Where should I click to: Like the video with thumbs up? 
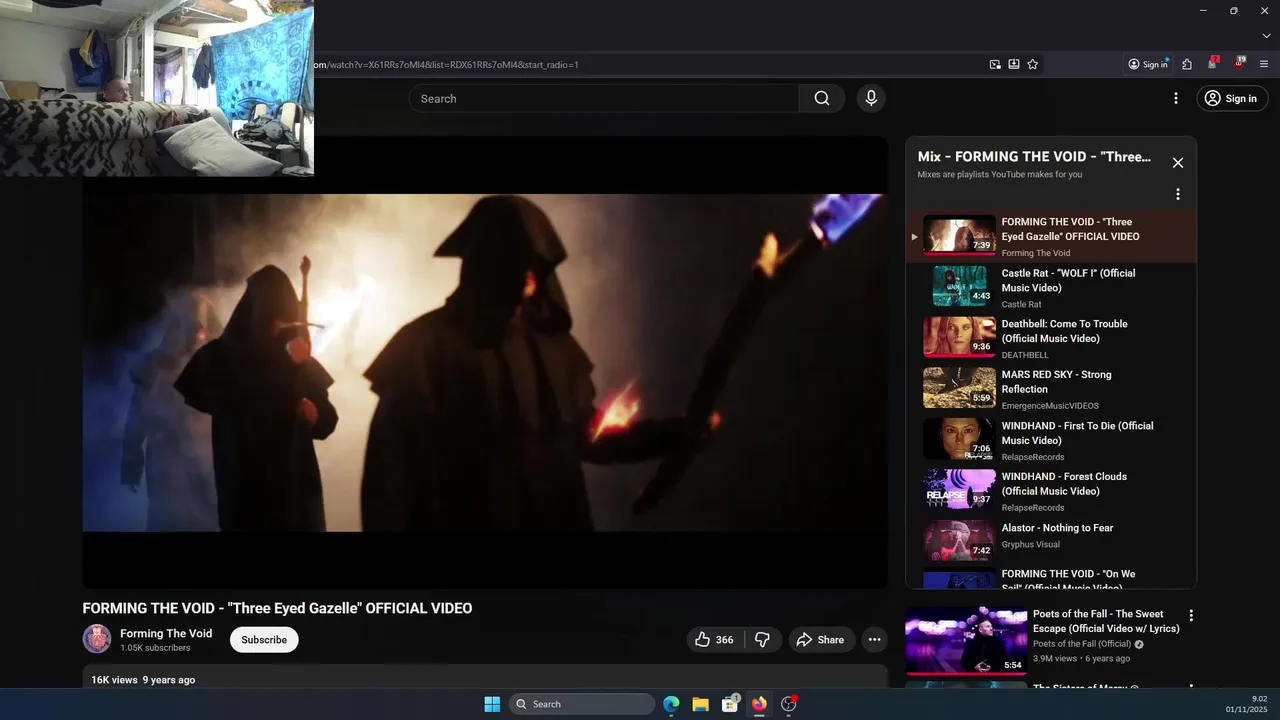coord(714,640)
